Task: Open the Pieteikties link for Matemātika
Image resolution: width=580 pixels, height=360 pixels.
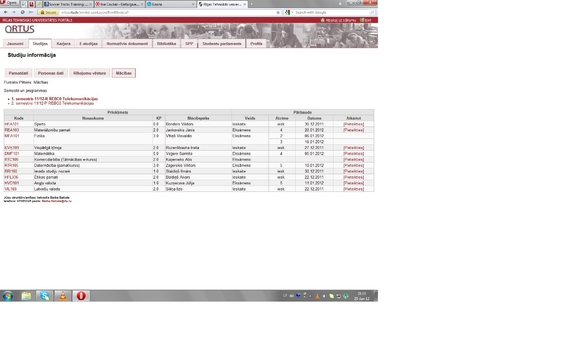Action: click(354, 154)
